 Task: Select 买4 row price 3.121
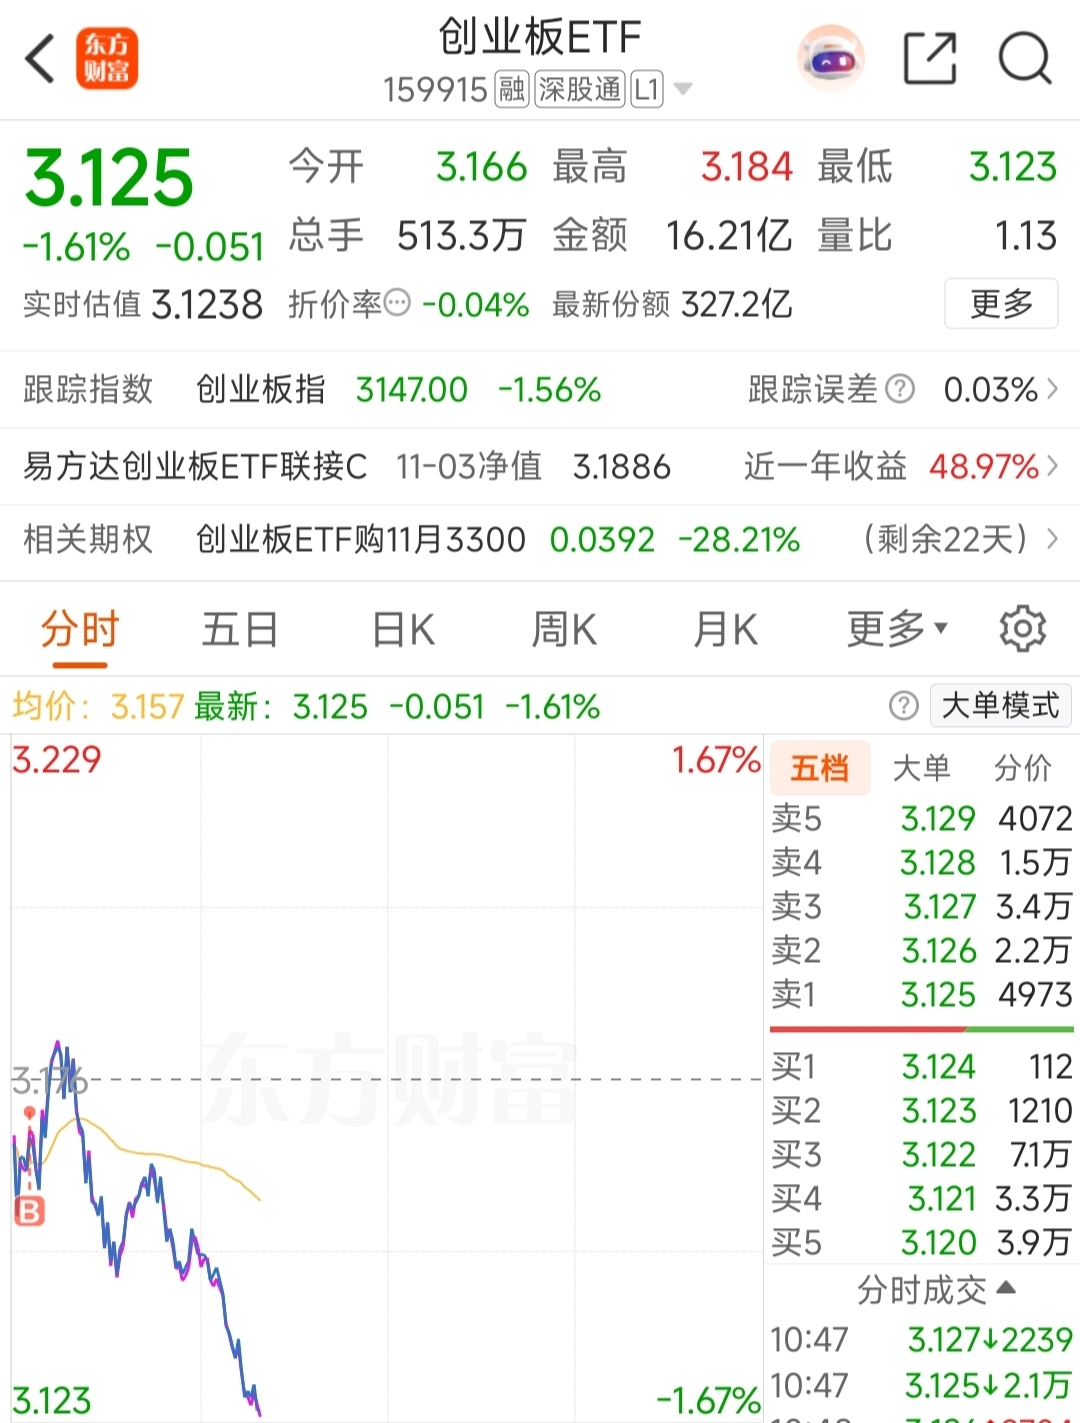921,1199
